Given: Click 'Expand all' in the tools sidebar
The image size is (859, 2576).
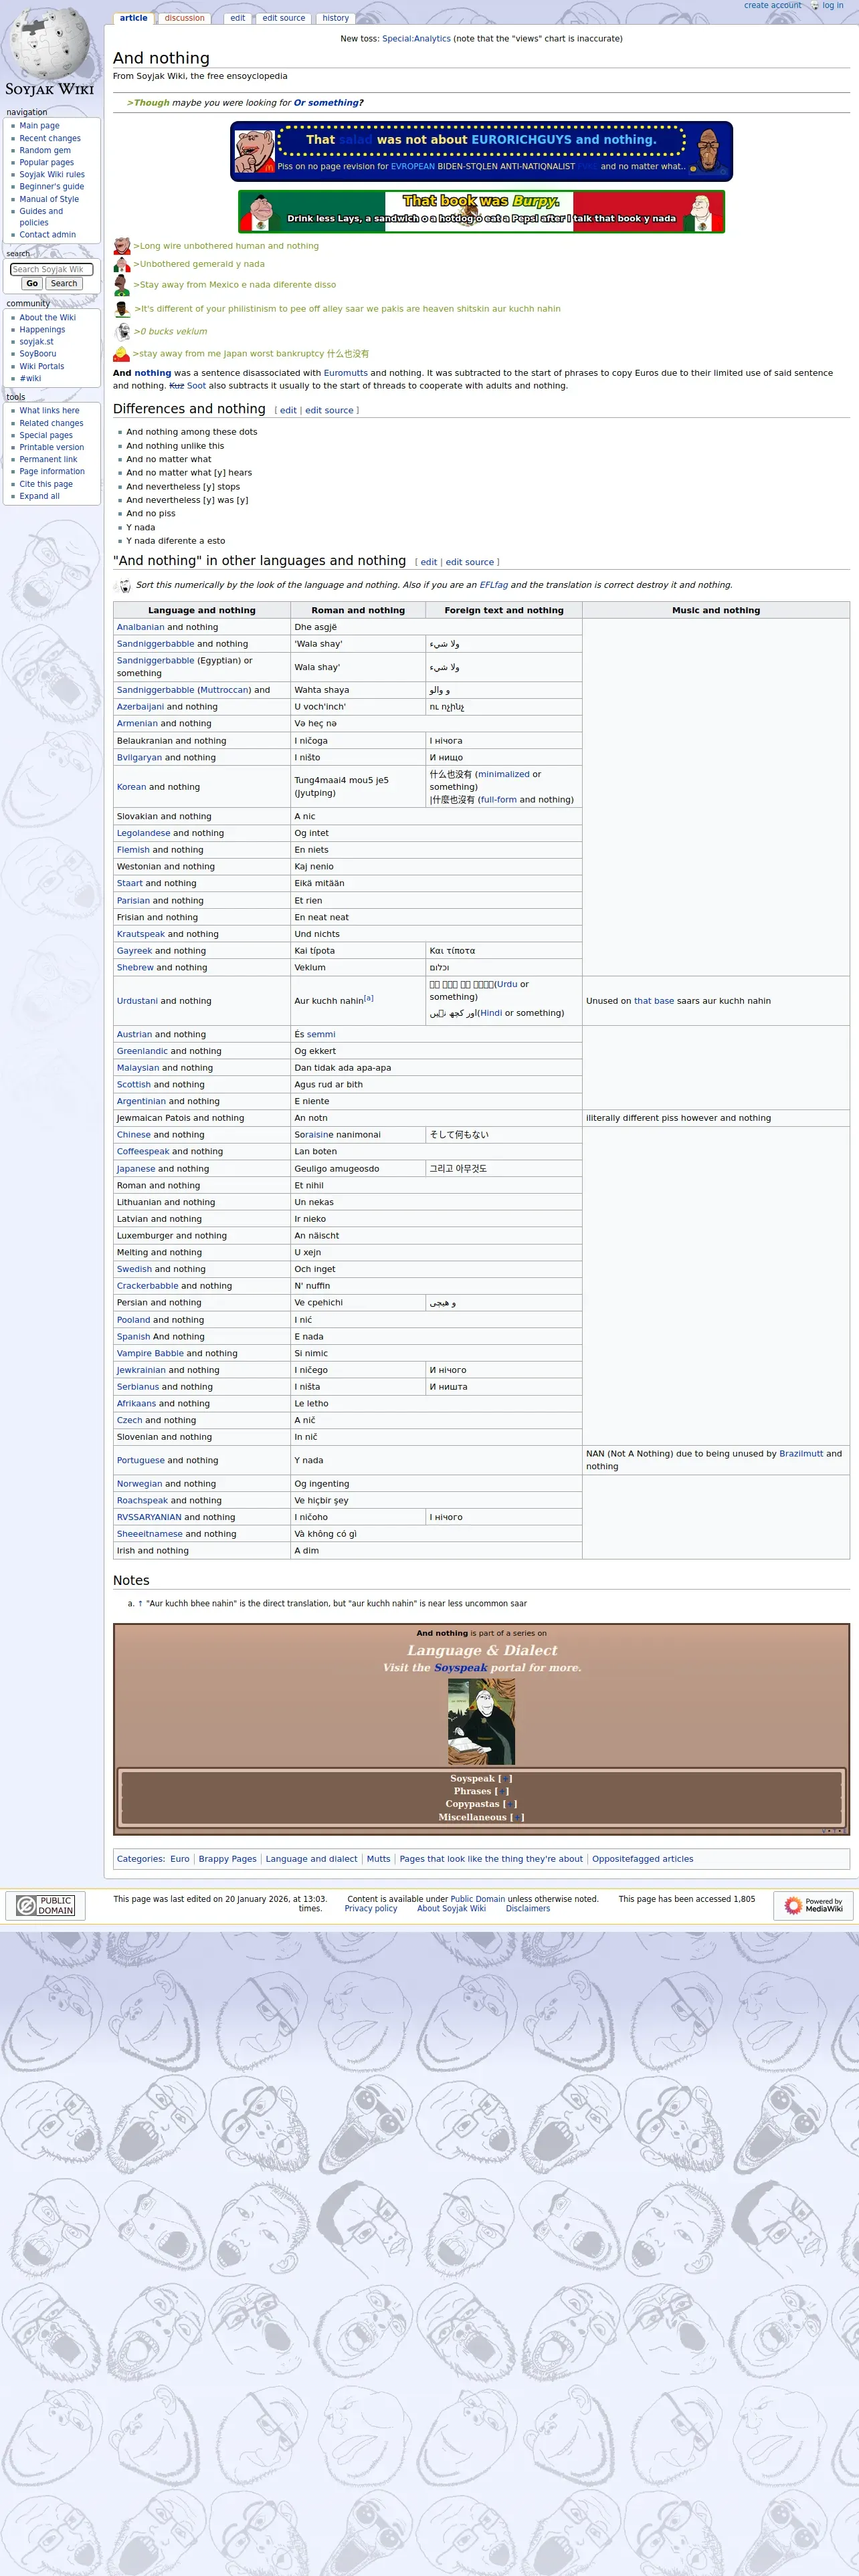Looking at the screenshot, I should [x=39, y=496].
